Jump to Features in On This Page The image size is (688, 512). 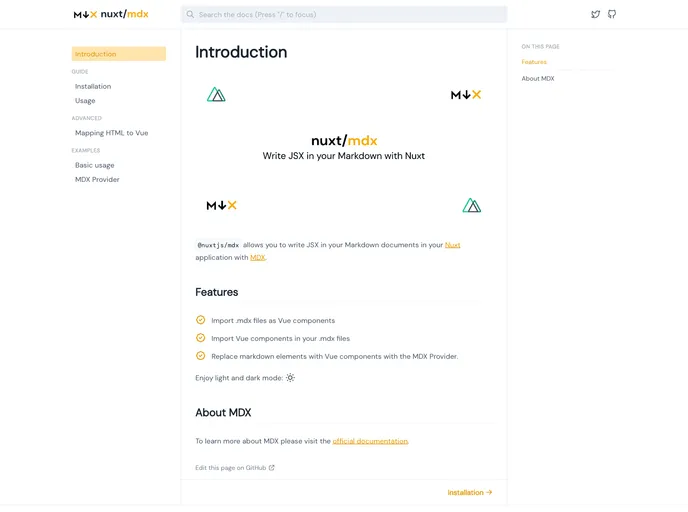click(534, 62)
